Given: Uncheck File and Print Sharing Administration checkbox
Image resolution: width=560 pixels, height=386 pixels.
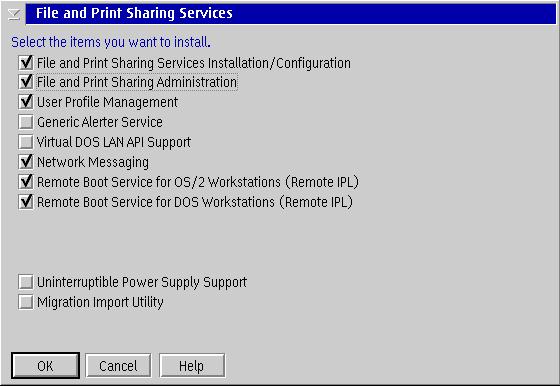Looking at the screenshot, I should click(26, 82).
